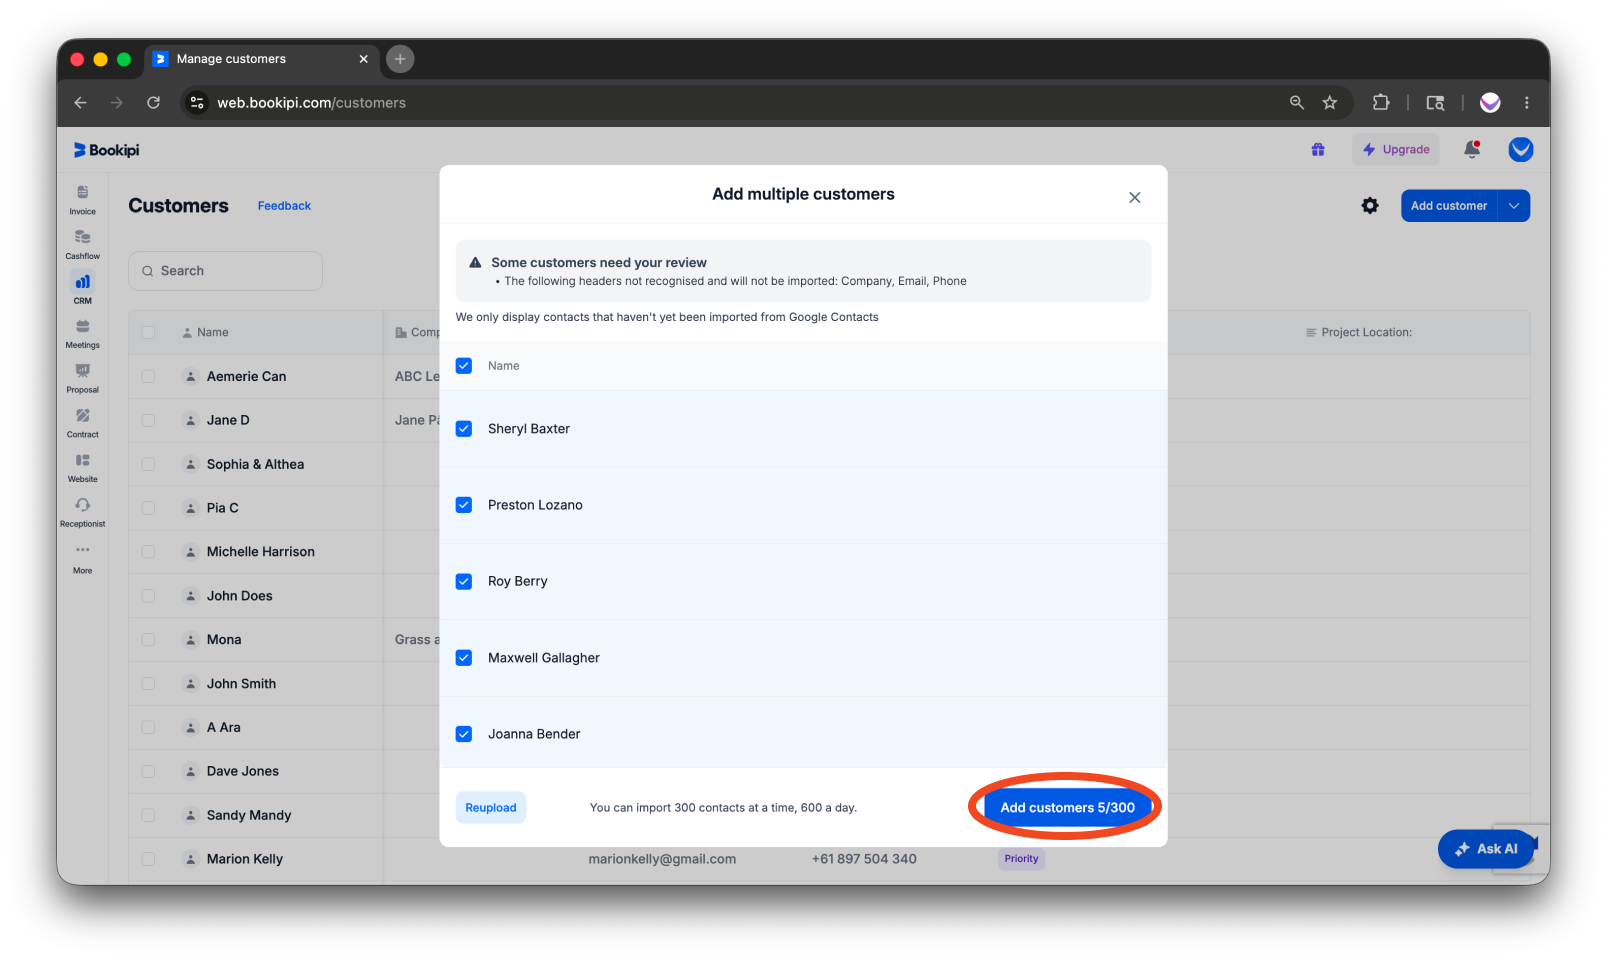Sort by the Name column header
1608x960 pixels.
212,333
